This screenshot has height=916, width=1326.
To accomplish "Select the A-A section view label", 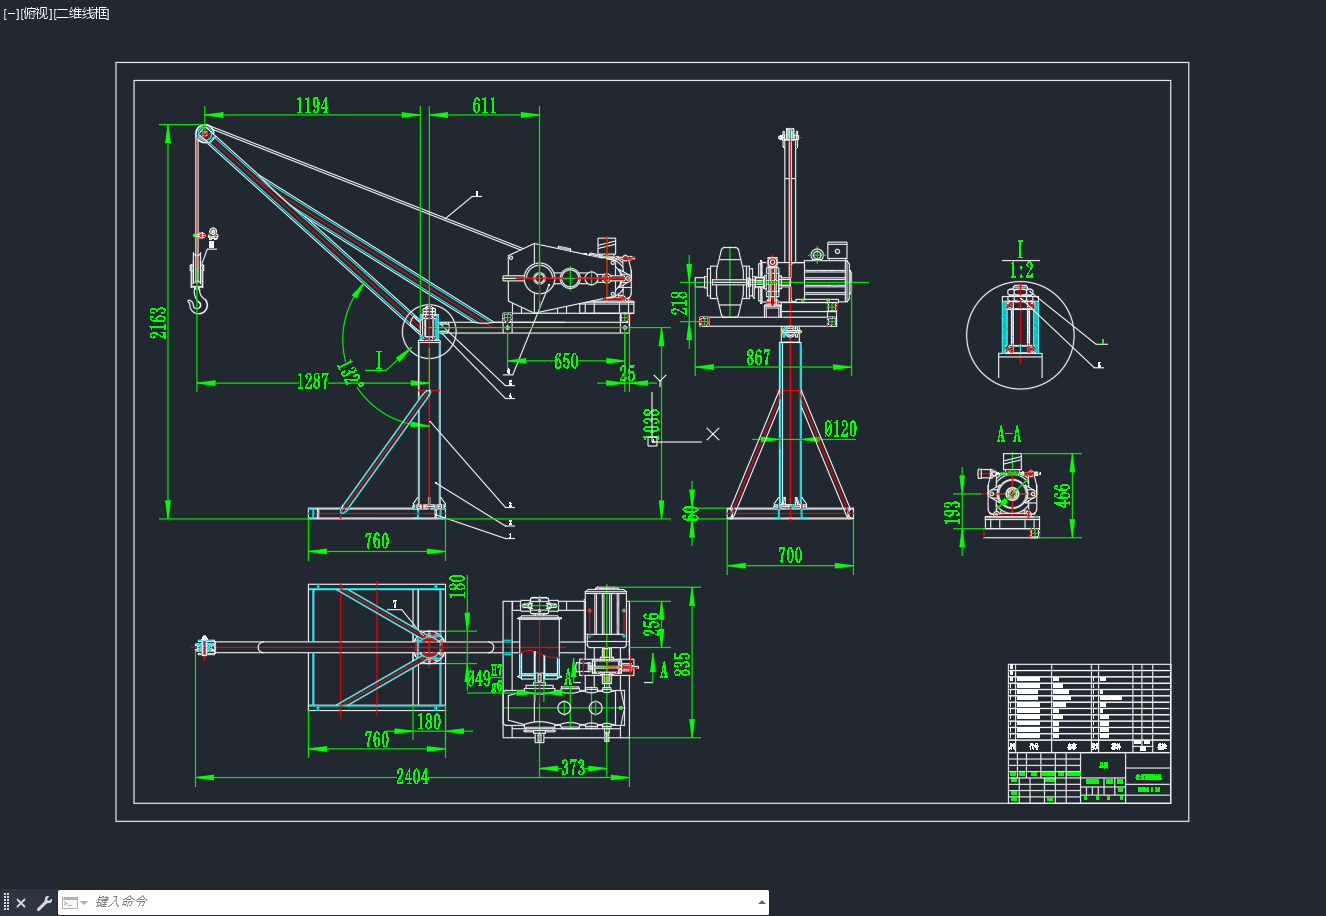I will [1009, 434].
